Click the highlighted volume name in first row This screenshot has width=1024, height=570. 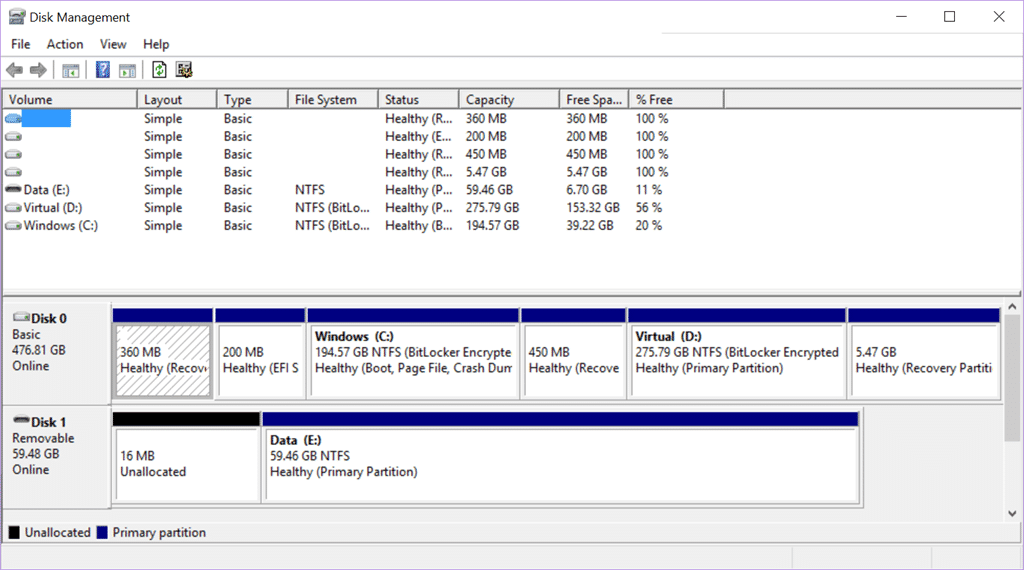pyautogui.click(x=46, y=119)
